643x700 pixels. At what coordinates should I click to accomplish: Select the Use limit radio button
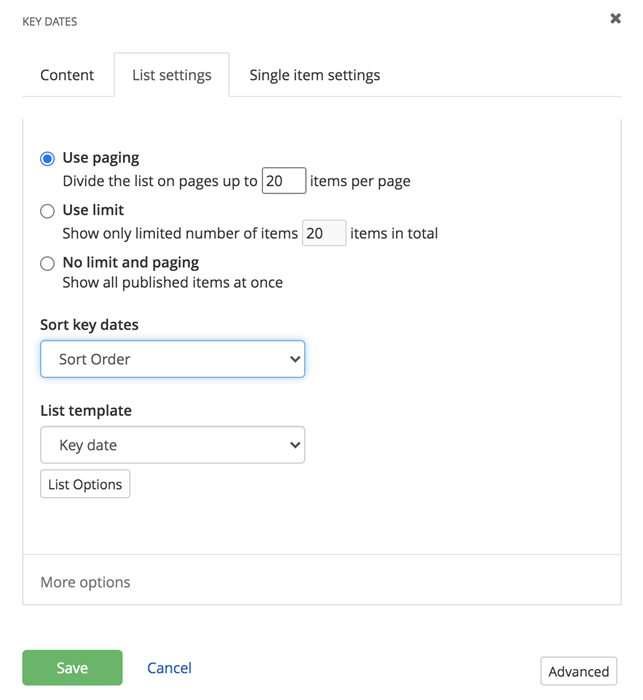pos(47,211)
